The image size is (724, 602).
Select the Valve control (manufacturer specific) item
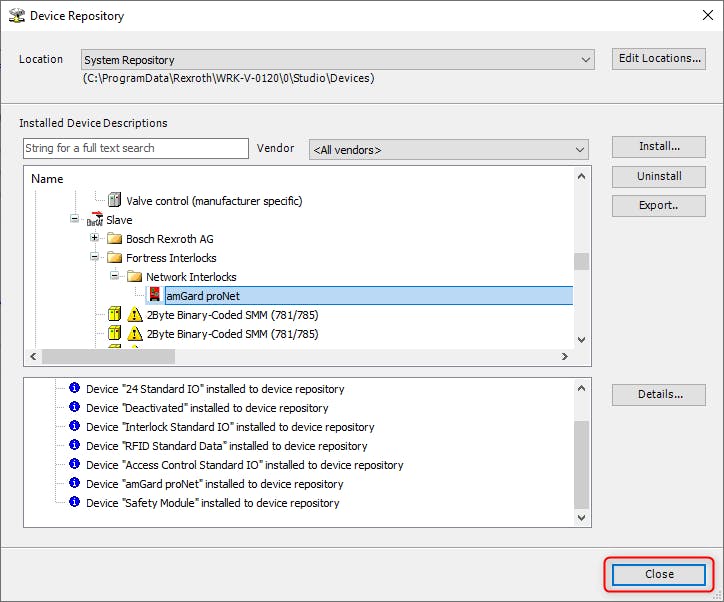click(214, 201)
